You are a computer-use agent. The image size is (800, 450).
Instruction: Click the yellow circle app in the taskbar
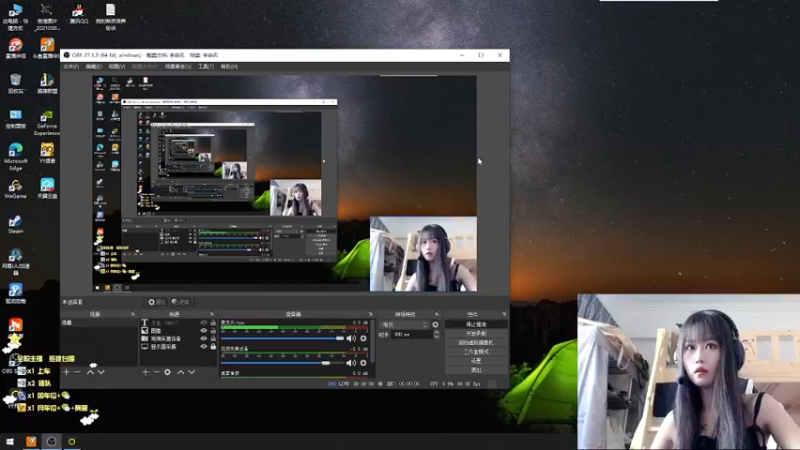(x=72, y=441)
